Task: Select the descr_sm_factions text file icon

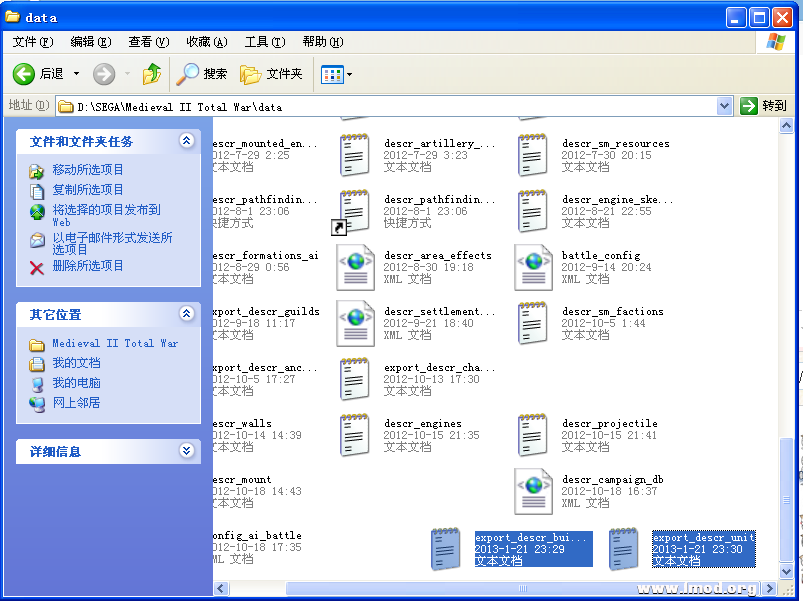Action: [x=534, y=323]
